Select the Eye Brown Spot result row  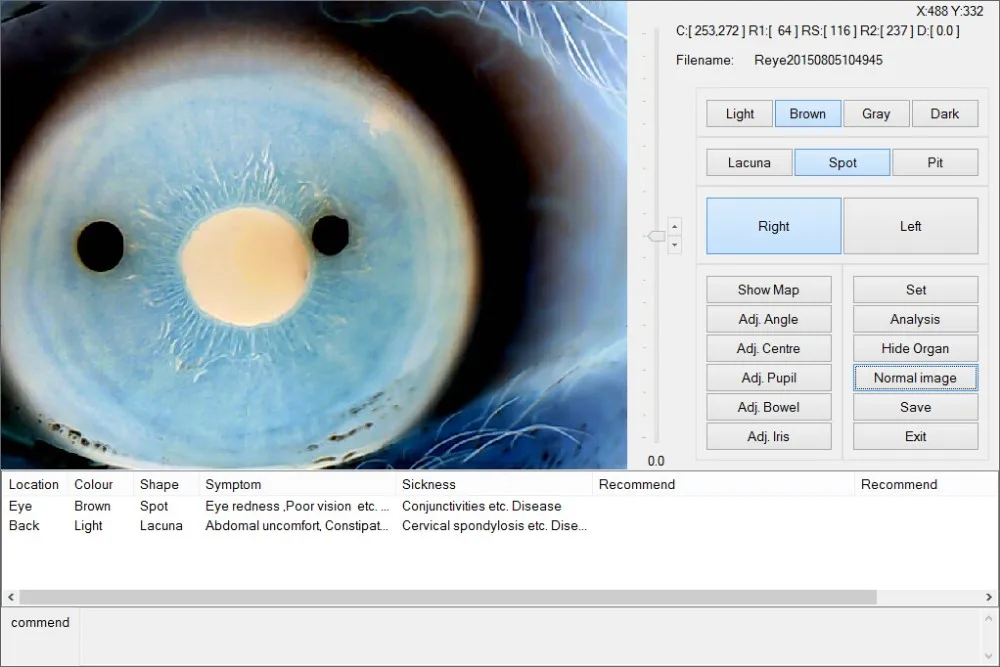200,506
